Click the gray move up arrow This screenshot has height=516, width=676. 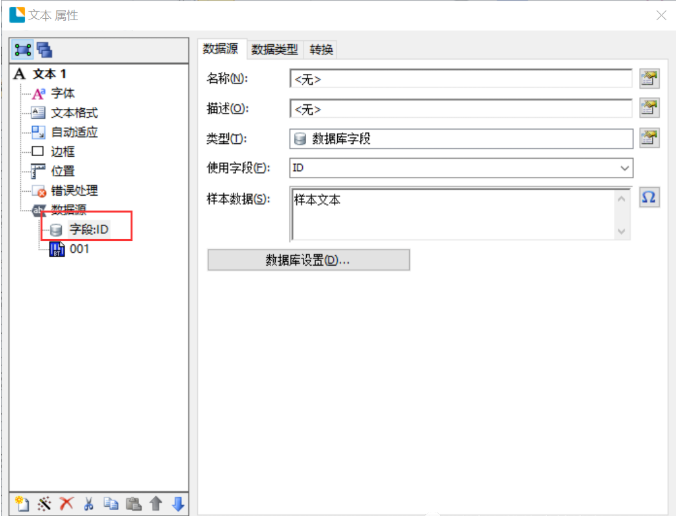(156, 503)
